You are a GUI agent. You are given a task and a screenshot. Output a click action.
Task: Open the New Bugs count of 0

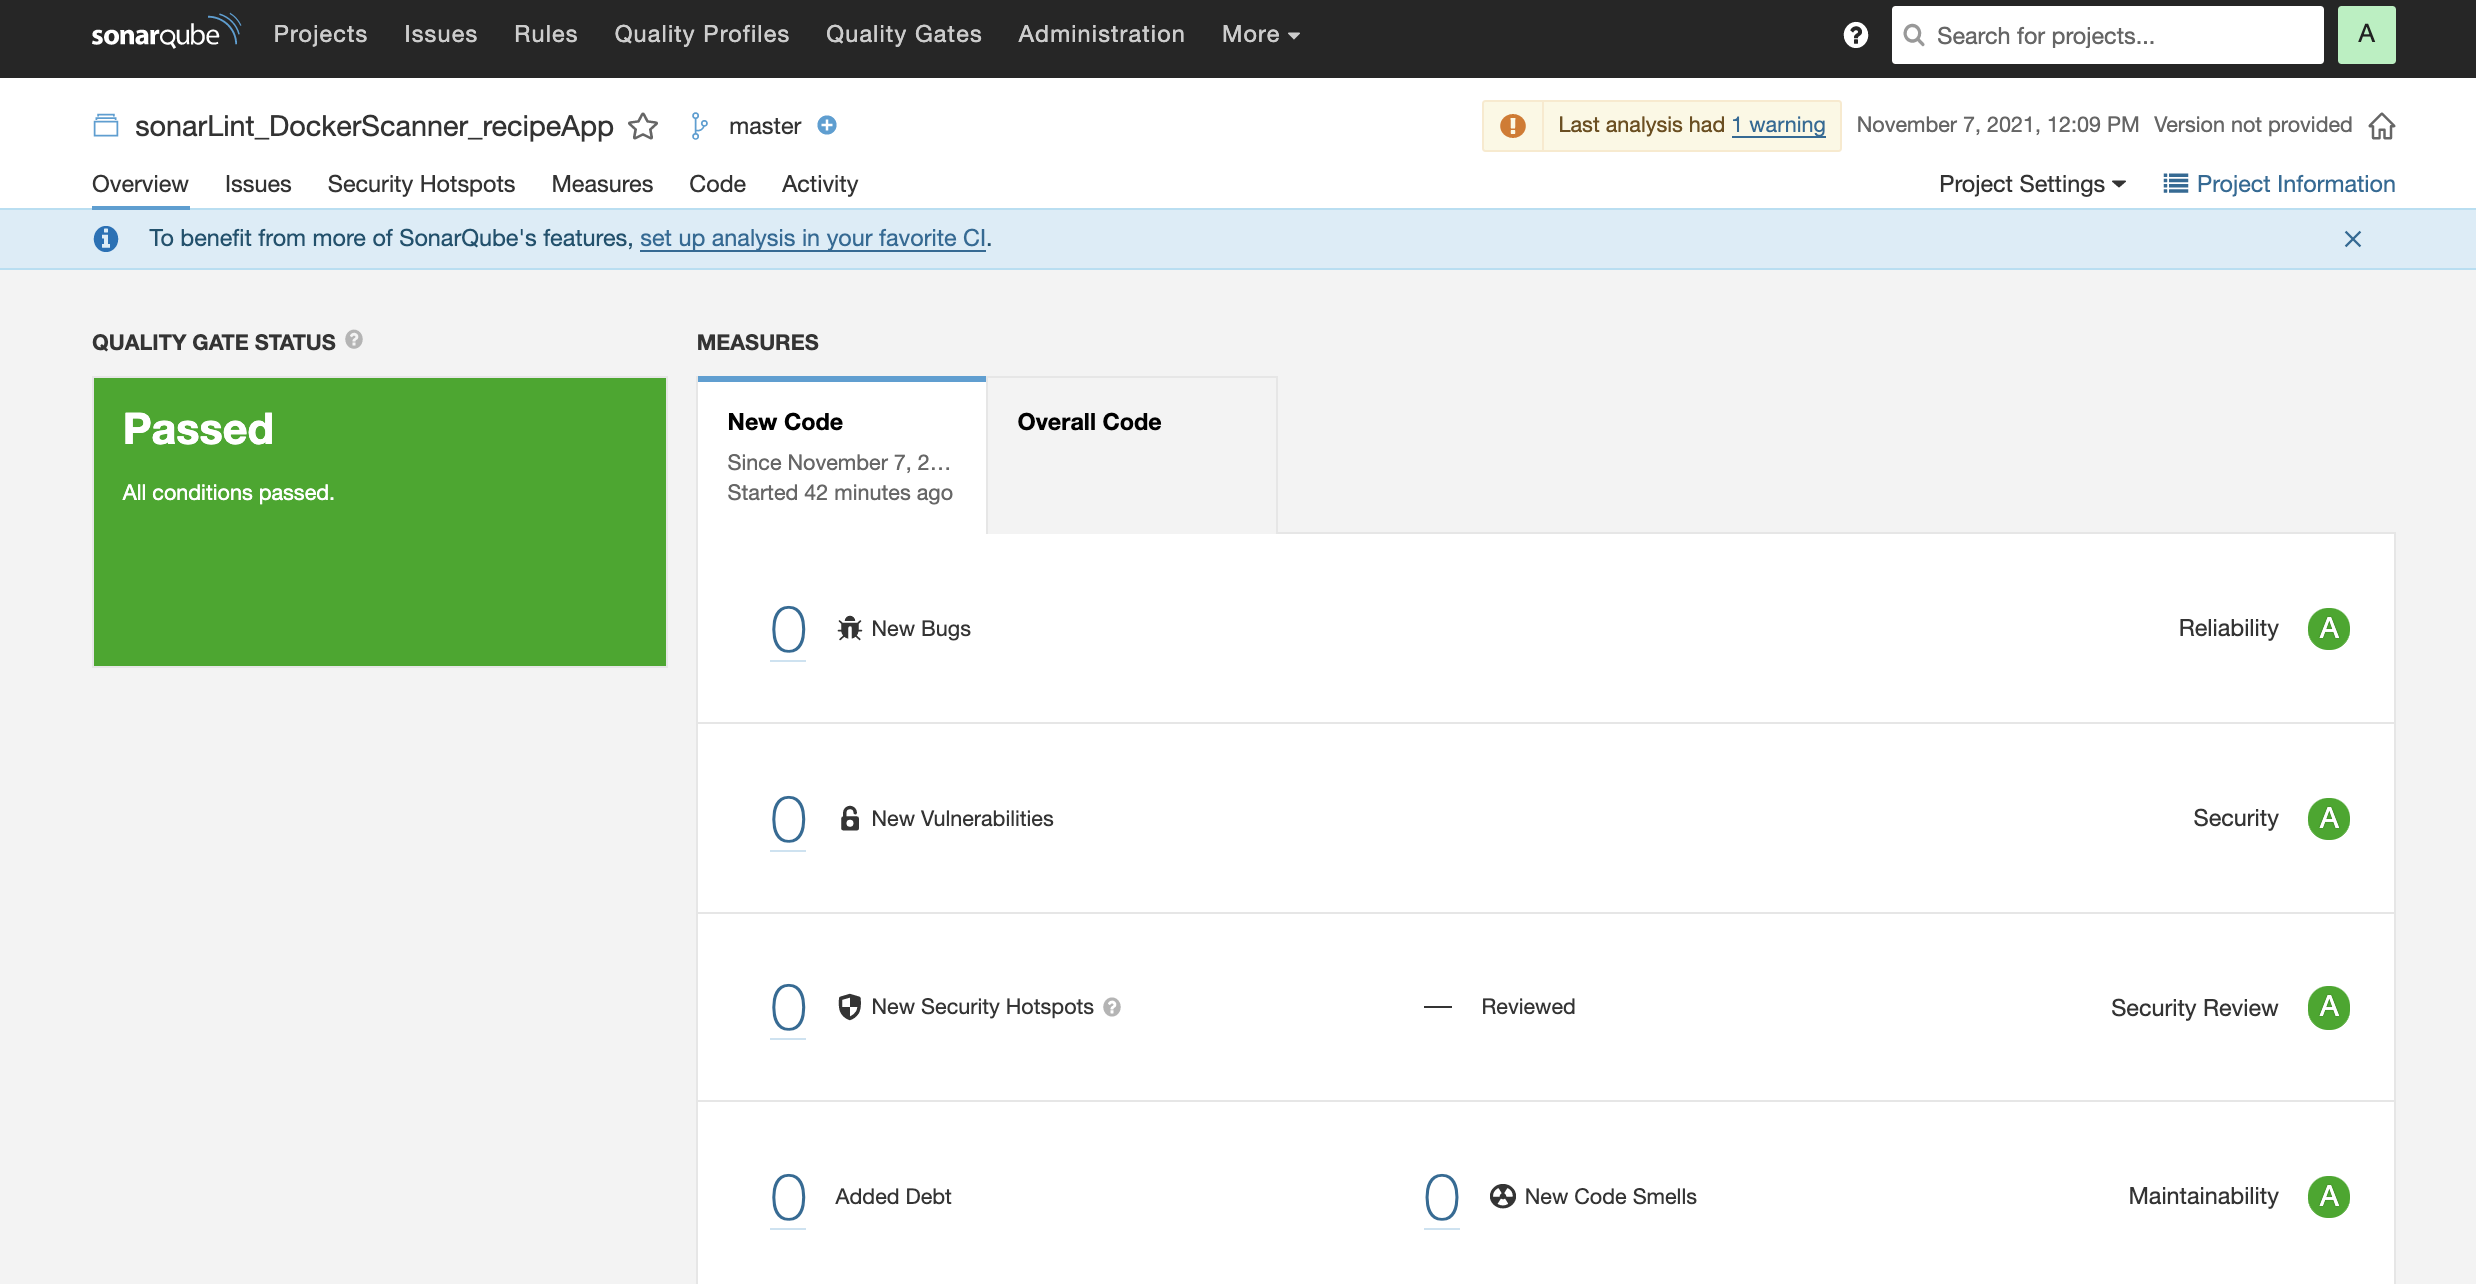point(789,629)
